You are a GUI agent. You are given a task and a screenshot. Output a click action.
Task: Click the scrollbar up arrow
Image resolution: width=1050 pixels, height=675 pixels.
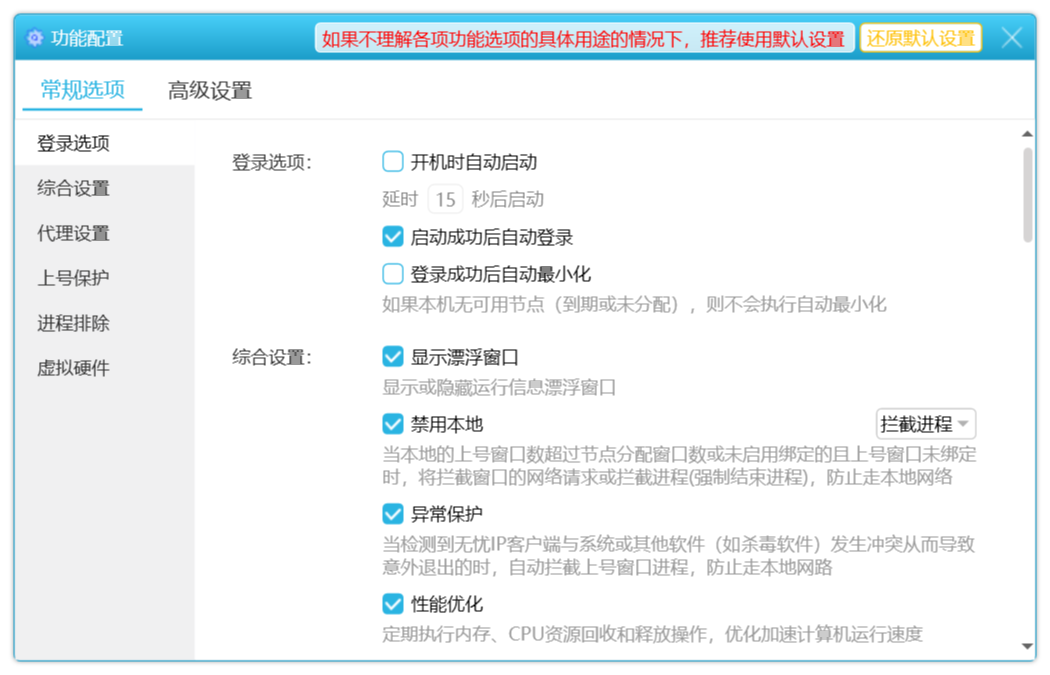[1027, 134]
